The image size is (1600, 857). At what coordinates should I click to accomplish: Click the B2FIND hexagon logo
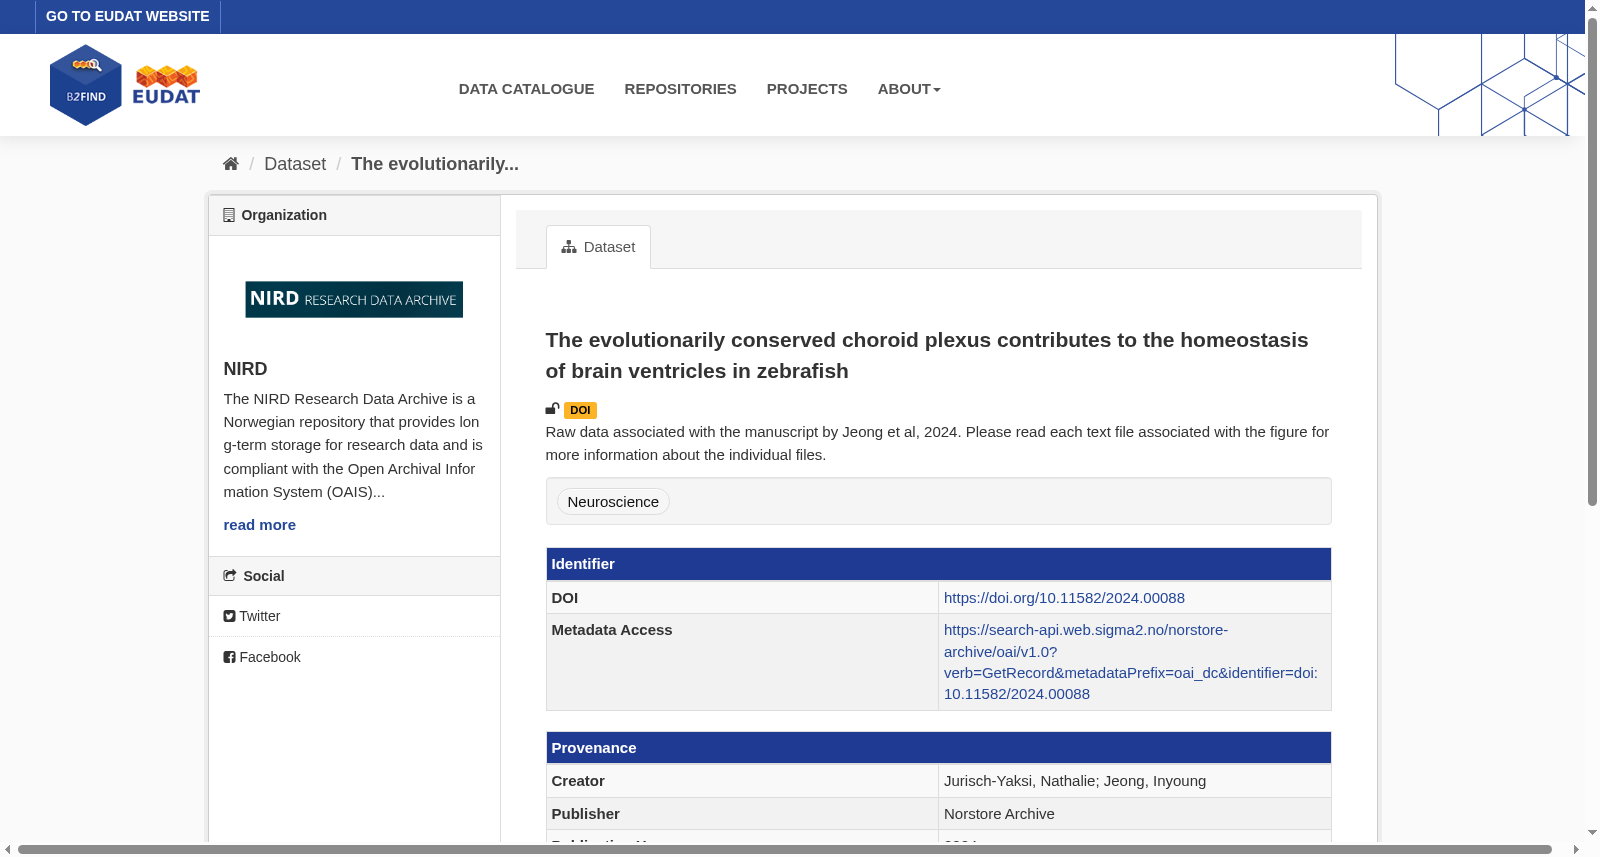click(x=86, y=85)
